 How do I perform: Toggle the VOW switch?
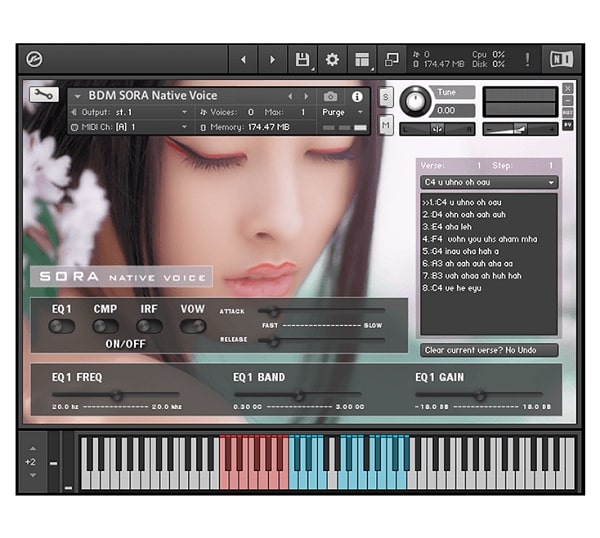pos(193,326)
